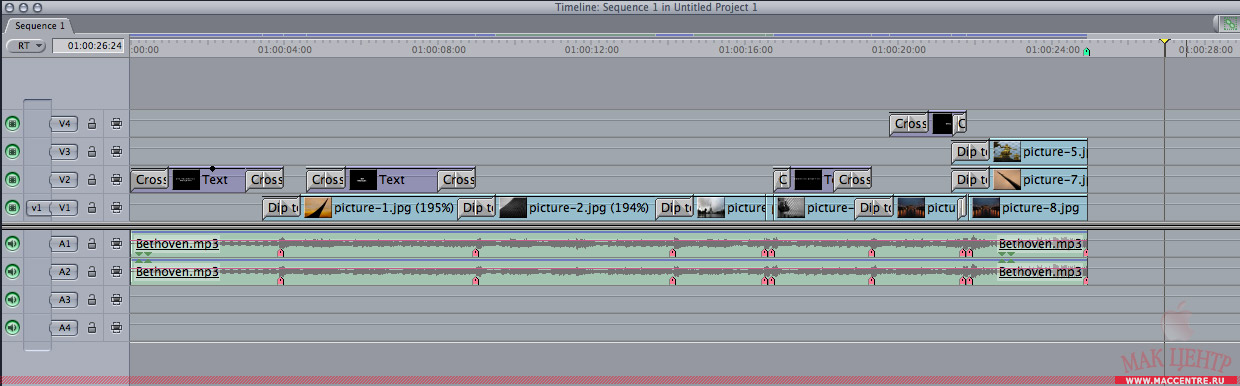Image resolution: width=1240 pixels, height=386 pixels.
Task: Toggle Auto Select on A1 track
Action: pos(116,243)
